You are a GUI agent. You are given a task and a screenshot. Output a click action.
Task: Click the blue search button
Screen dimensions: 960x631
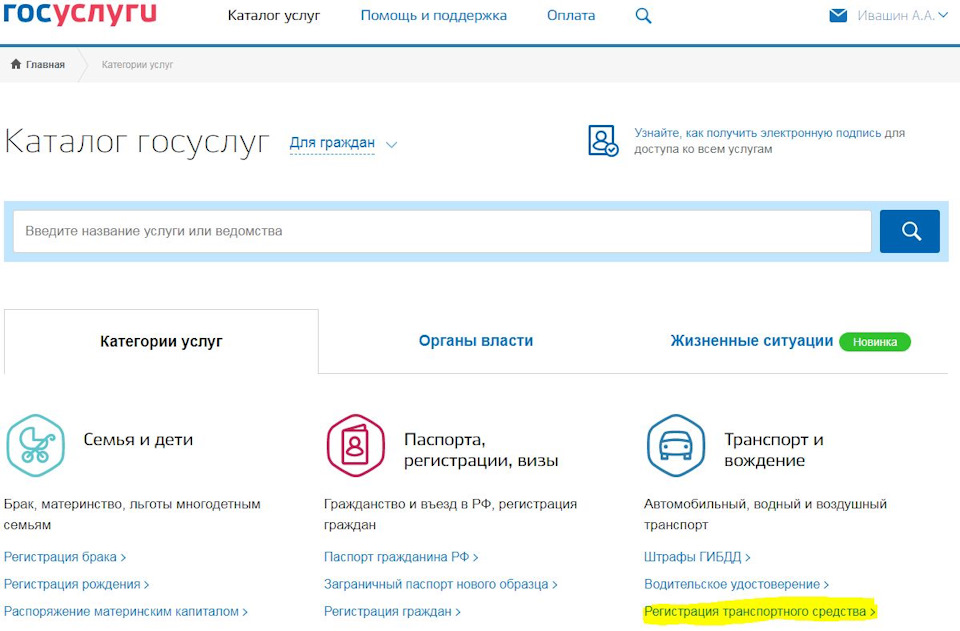[910, 231]
